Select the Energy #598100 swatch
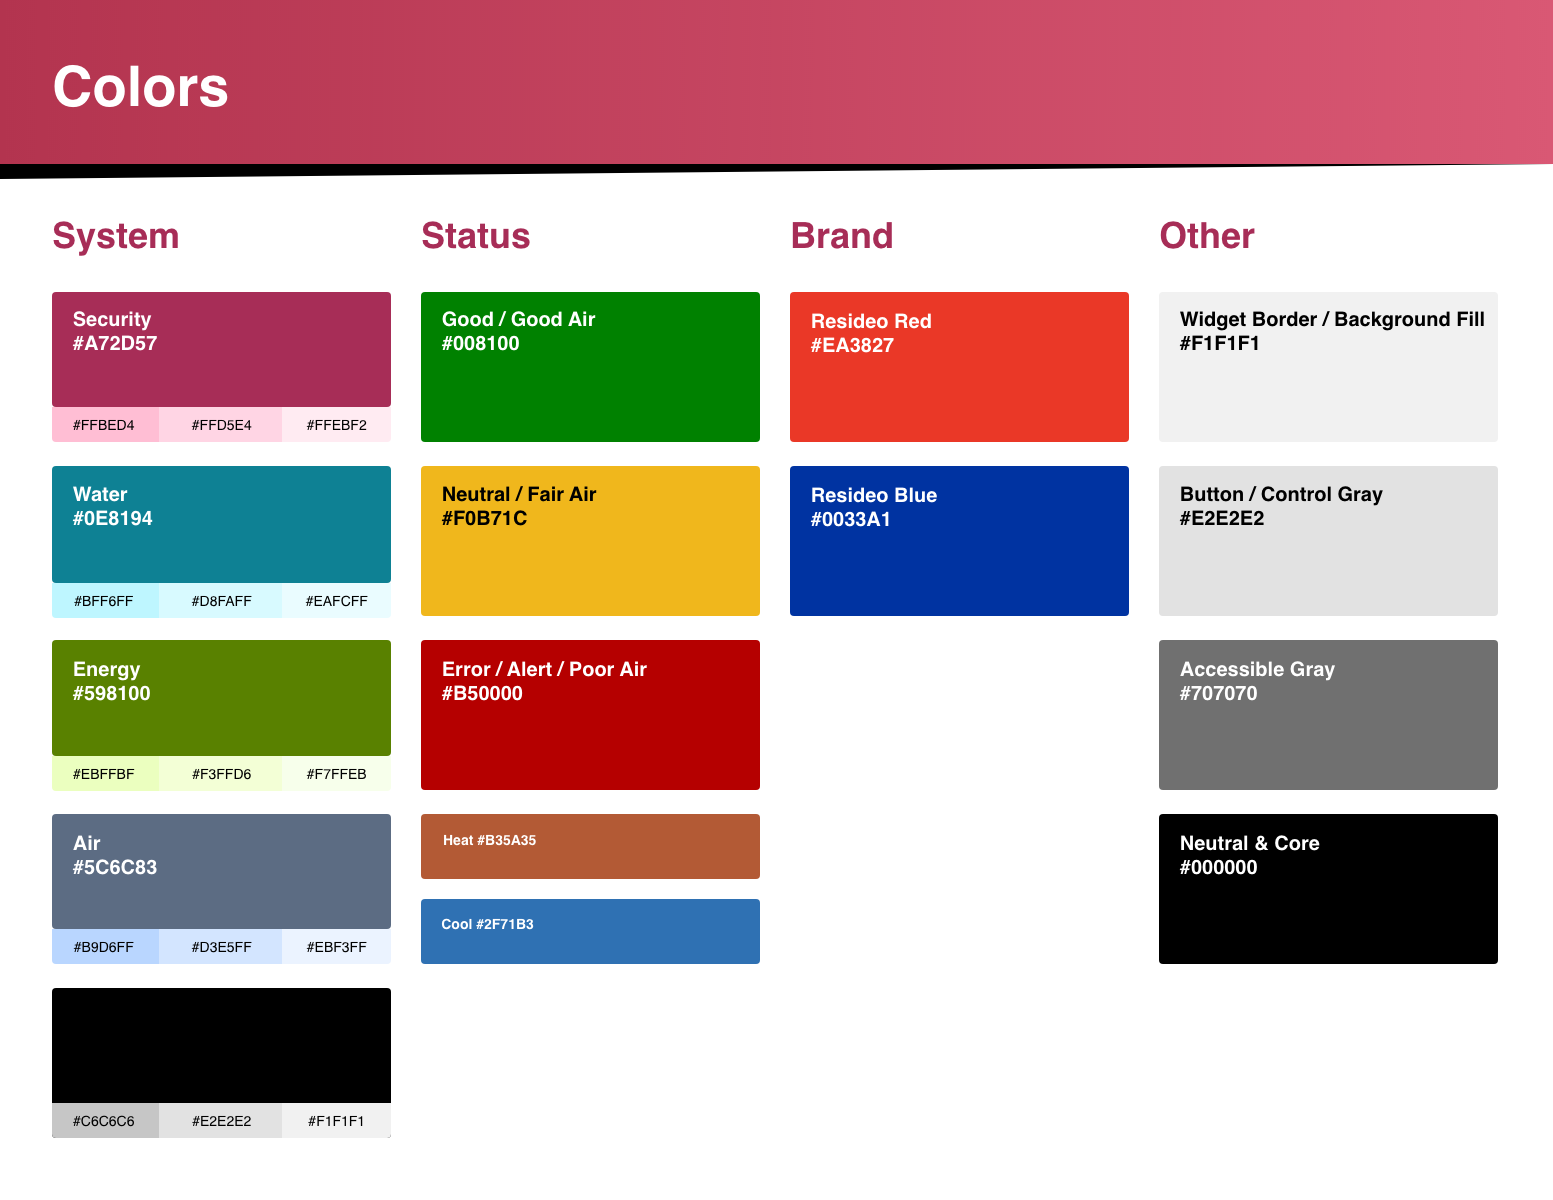The image size is (1553, 1200). coord(221,698)
